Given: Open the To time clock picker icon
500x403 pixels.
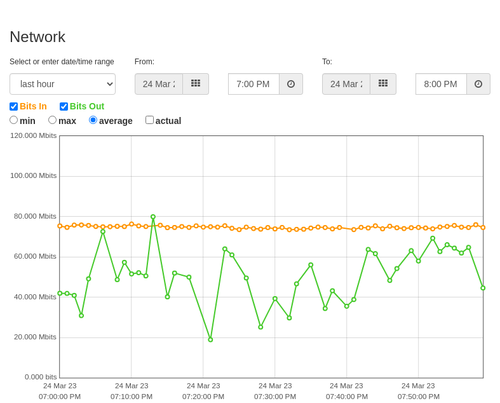Looking at the screenshot, I should pyautogui.click(x=478, y=84).
